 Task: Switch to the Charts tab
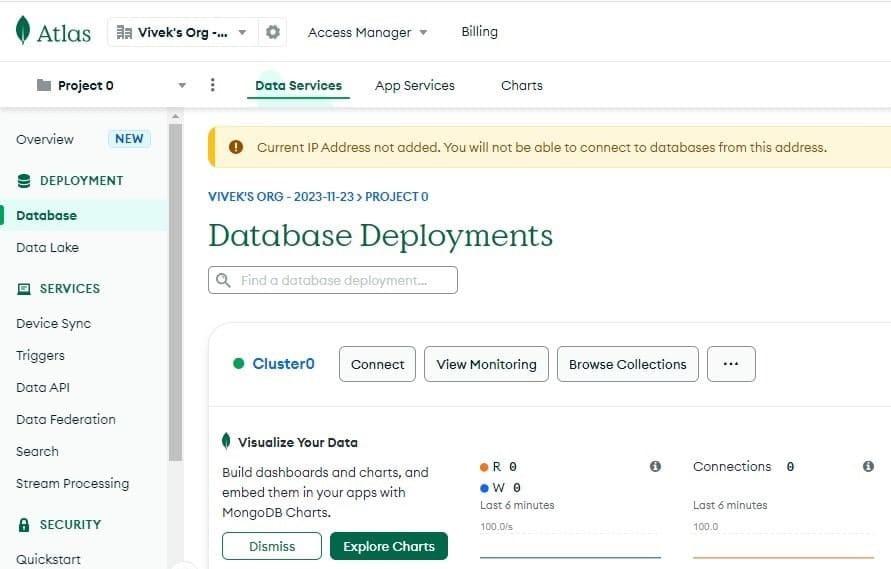coord(521,85)
